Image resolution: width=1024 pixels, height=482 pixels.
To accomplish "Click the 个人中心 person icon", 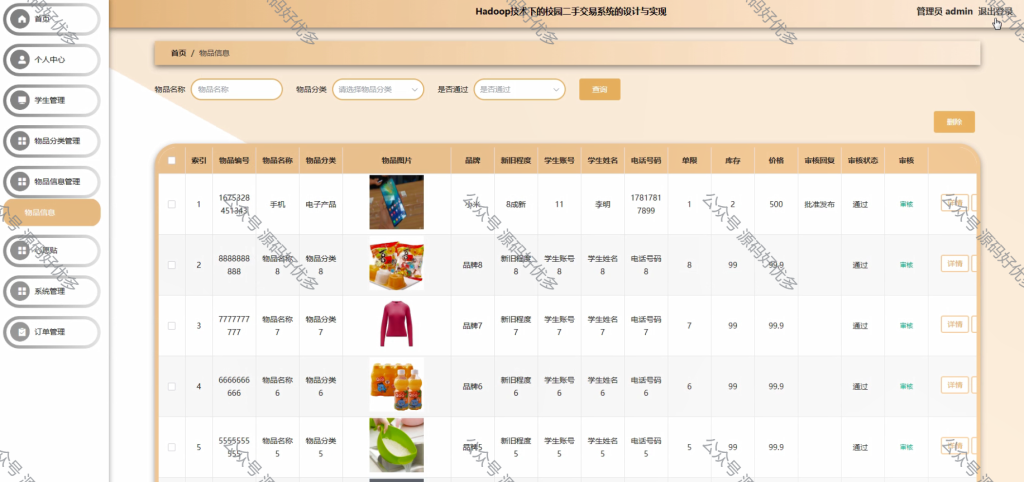I will click(21, 59).
